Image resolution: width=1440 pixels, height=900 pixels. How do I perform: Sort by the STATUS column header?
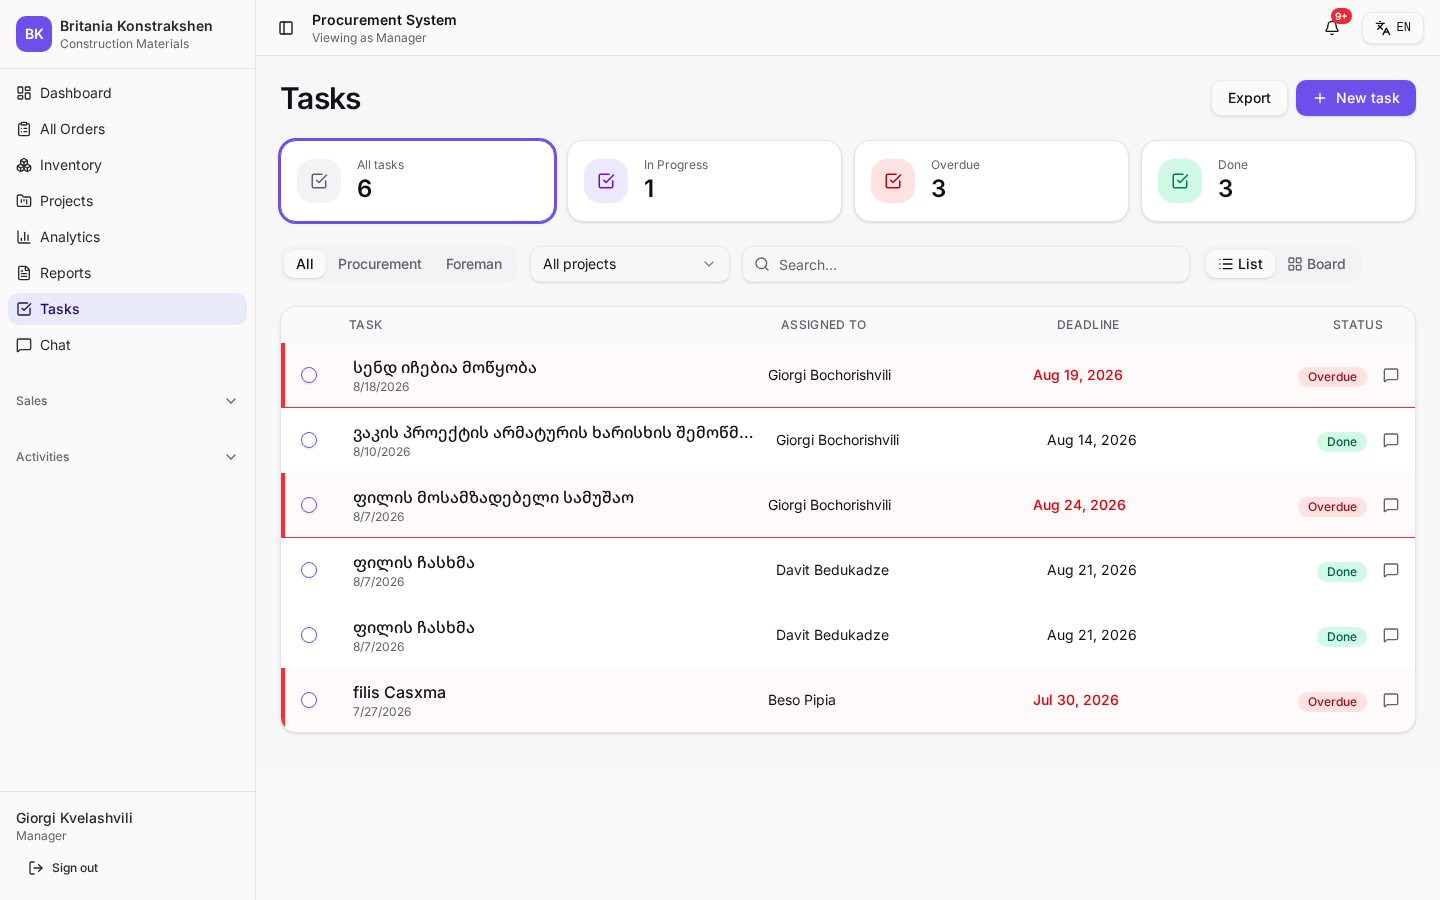1358,325
